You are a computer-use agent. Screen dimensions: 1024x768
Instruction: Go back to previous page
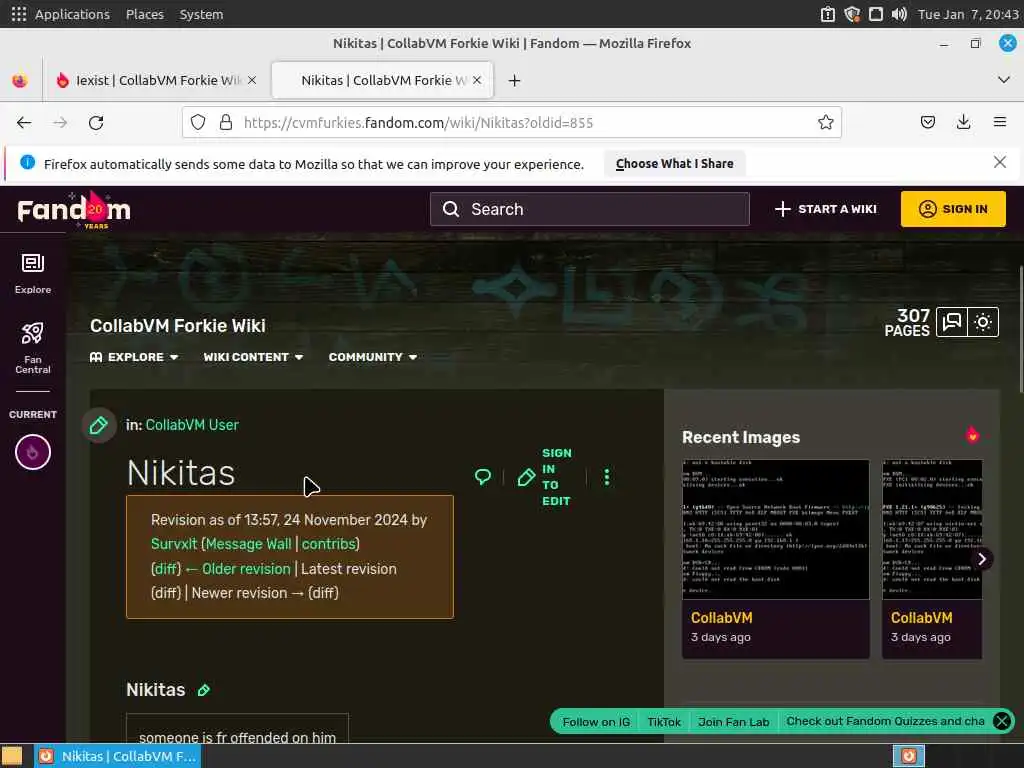coord(24,123)
